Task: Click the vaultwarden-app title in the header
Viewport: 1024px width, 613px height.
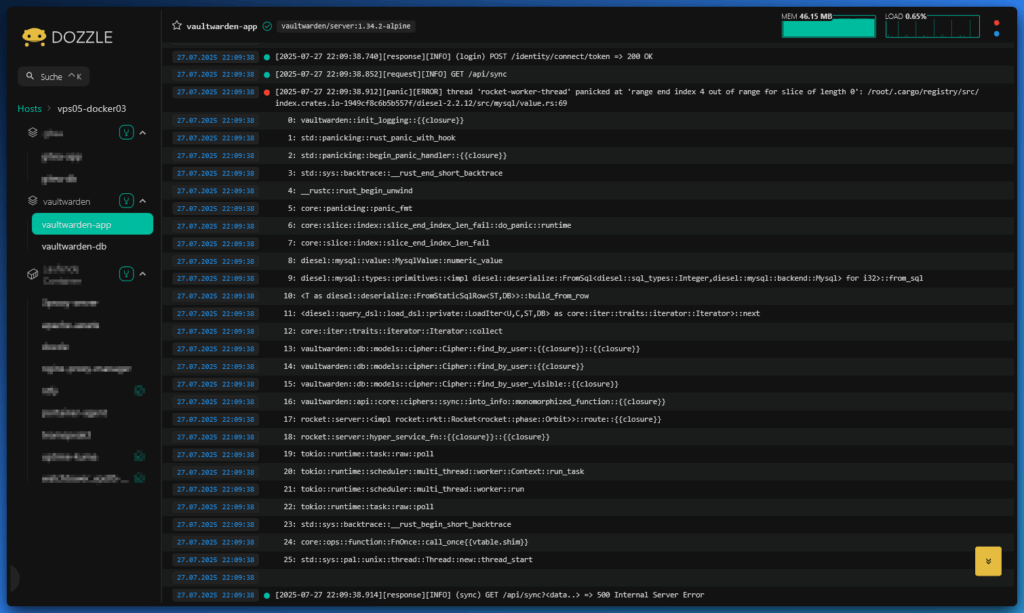Action: [221, 26]
